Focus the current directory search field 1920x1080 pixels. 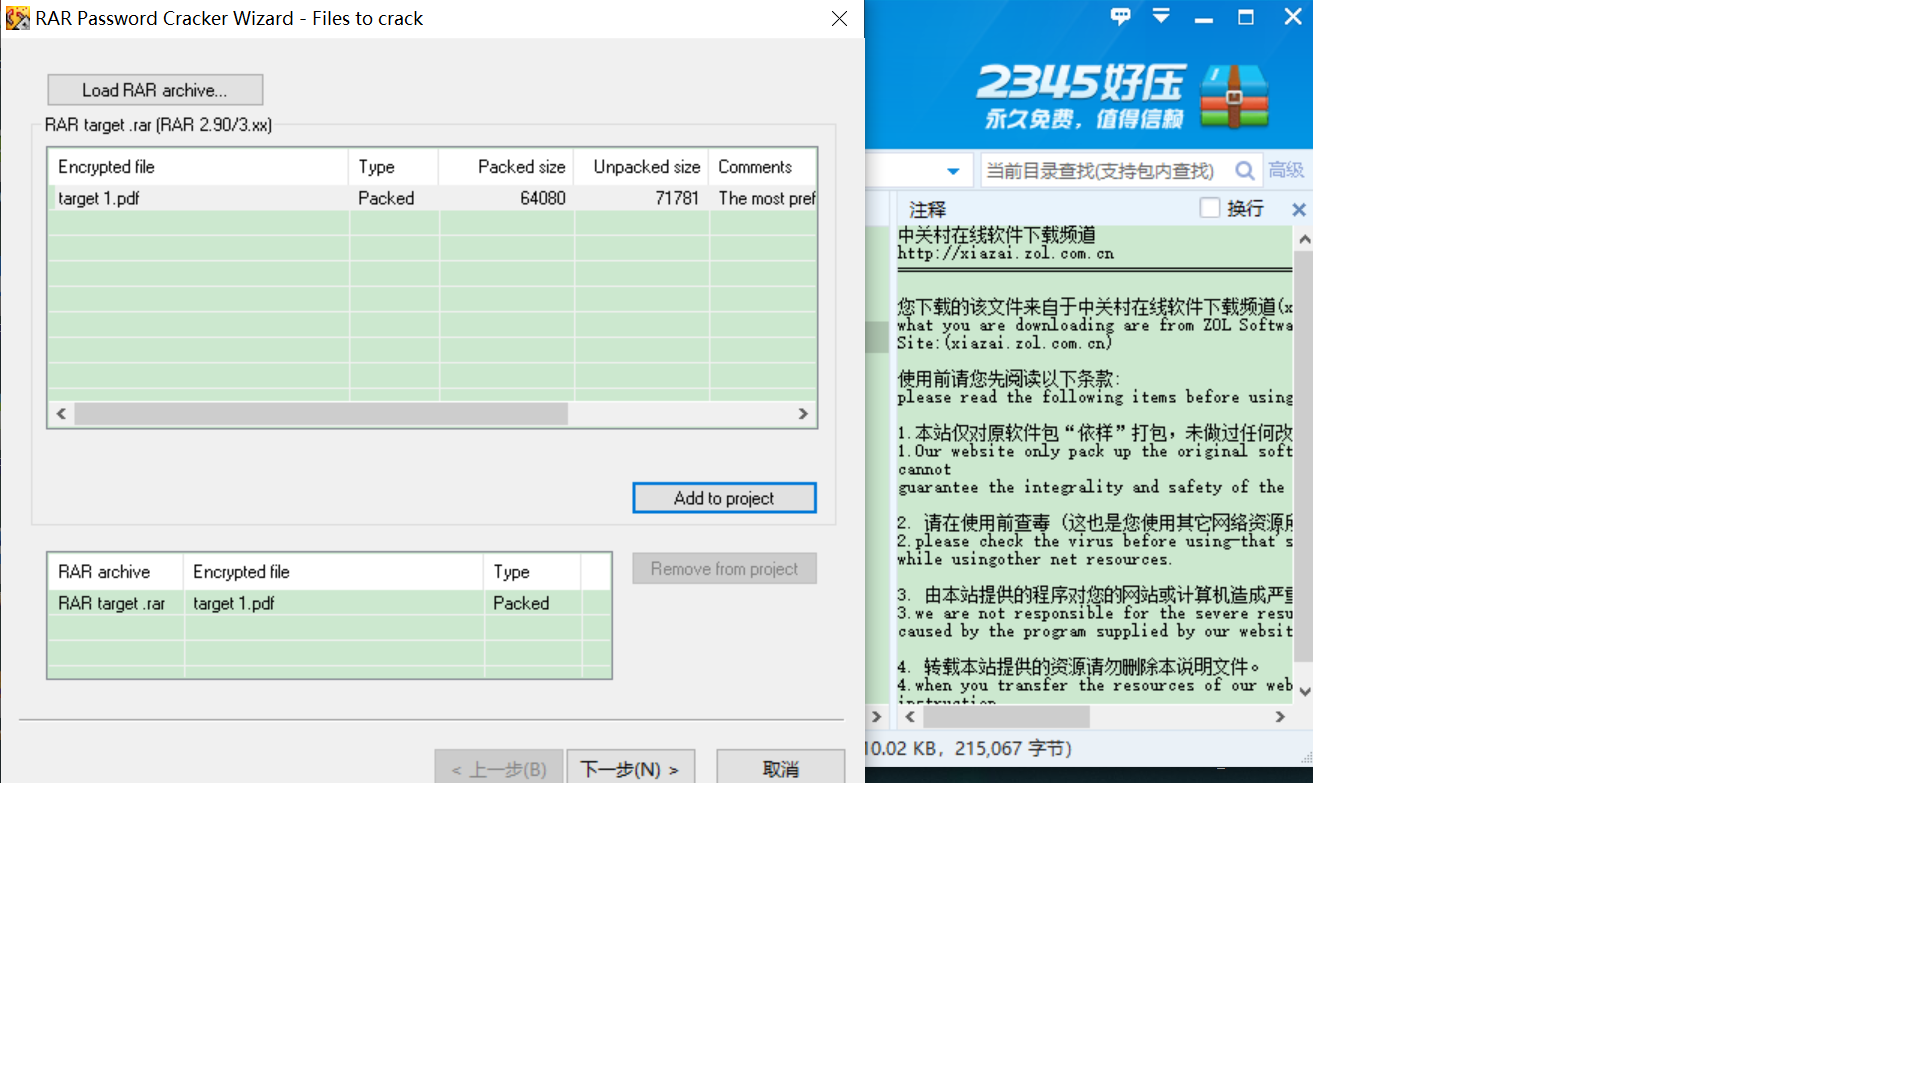click(1100, 171)
